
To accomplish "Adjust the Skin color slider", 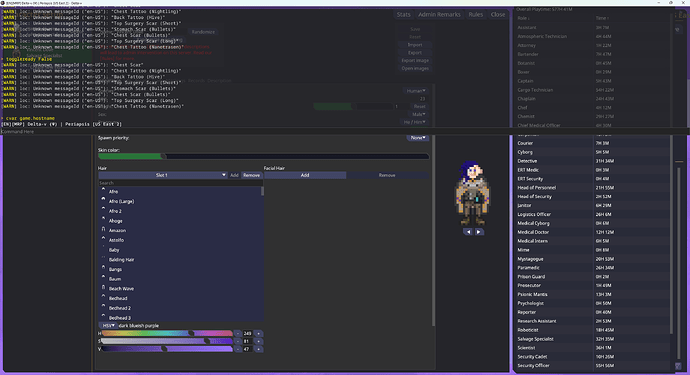I will pyautogui.click(x=263, y=156).
